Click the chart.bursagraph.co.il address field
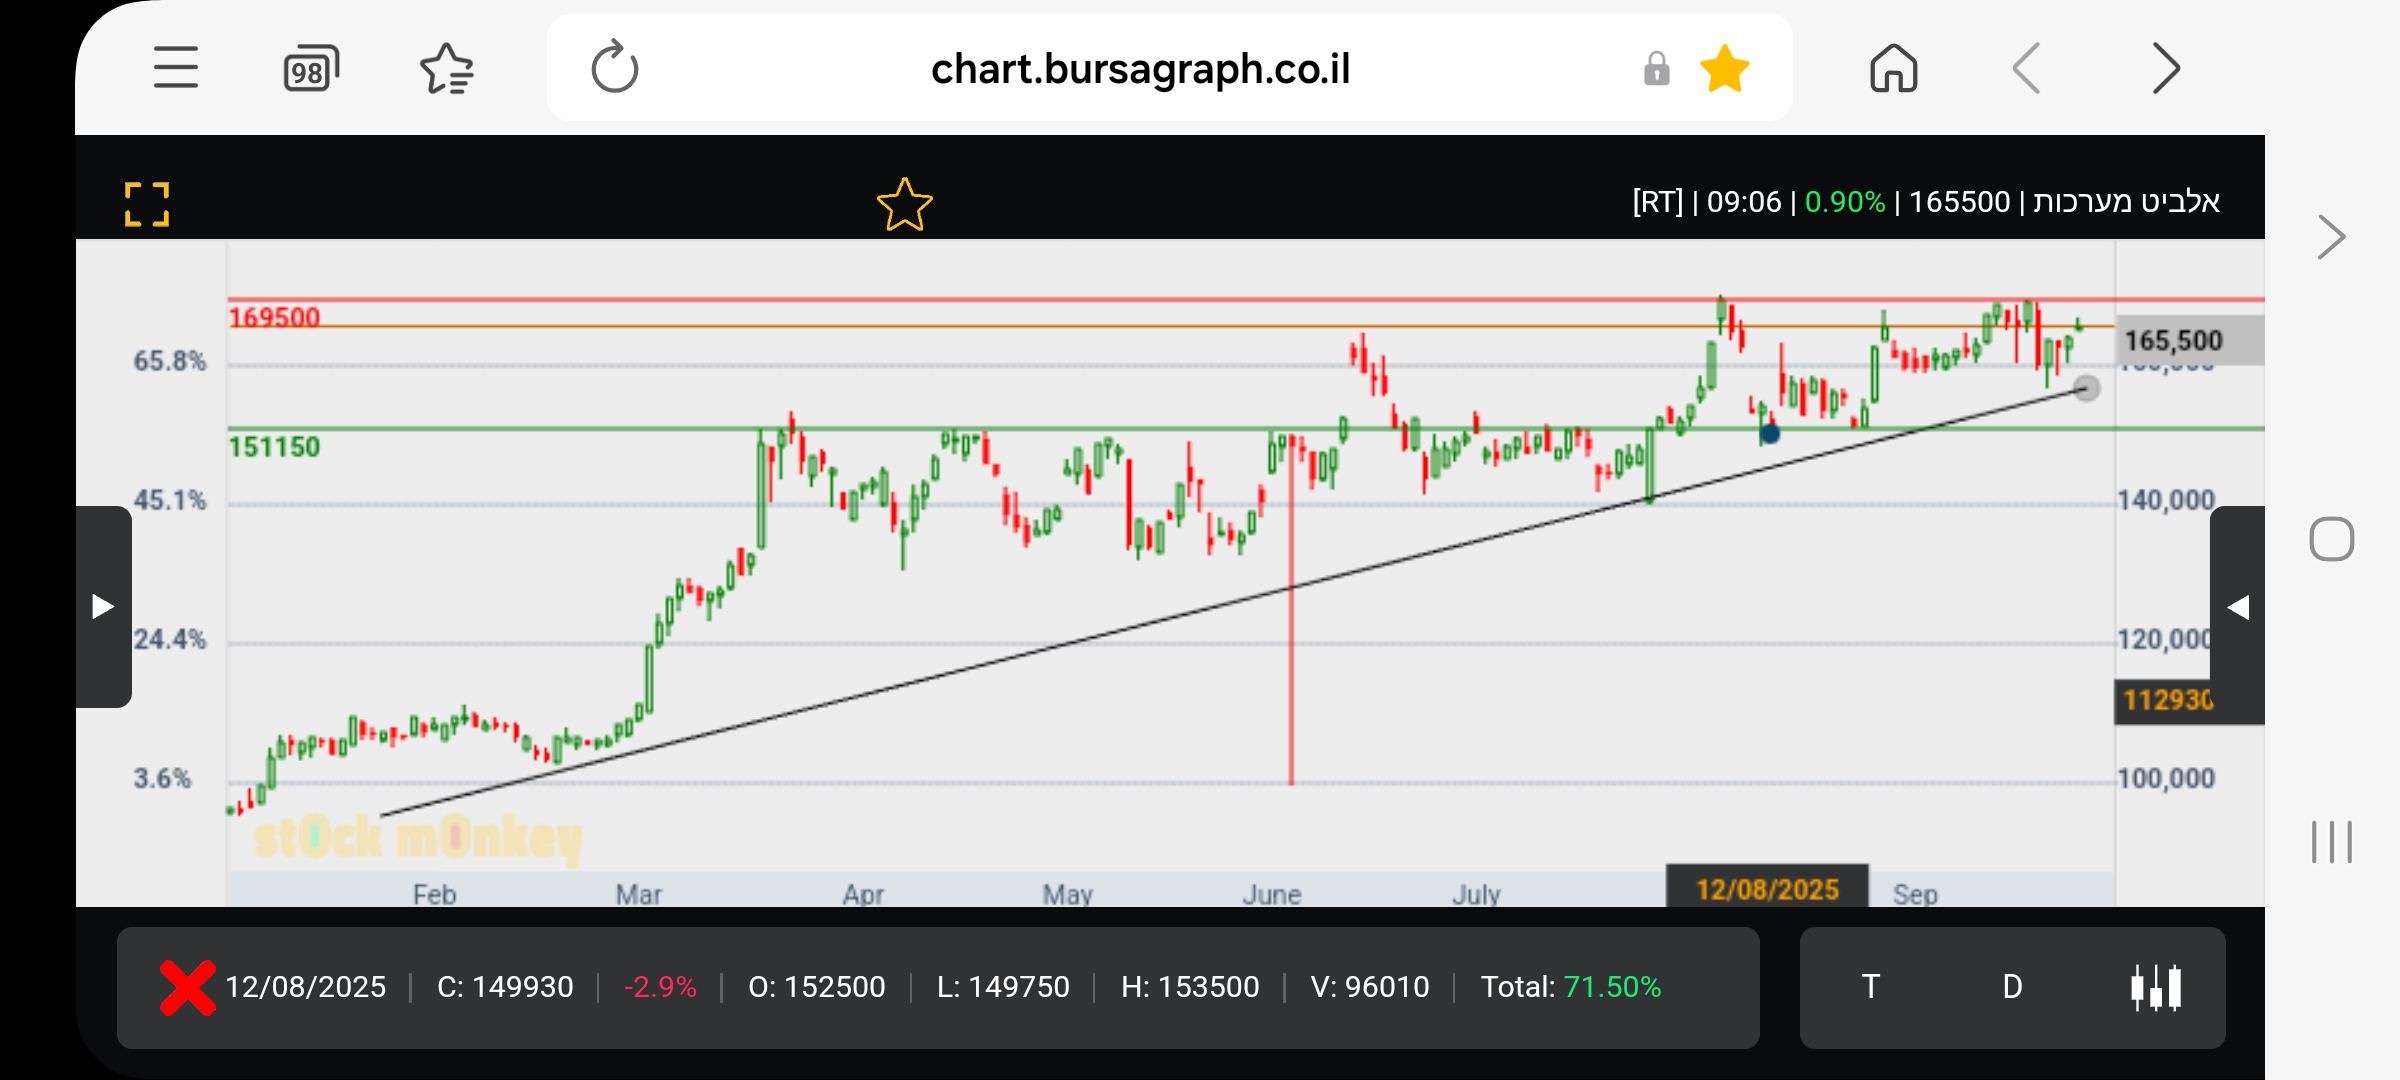Viewport: 2400px width, 1080px height. (x=1140, y=69)
